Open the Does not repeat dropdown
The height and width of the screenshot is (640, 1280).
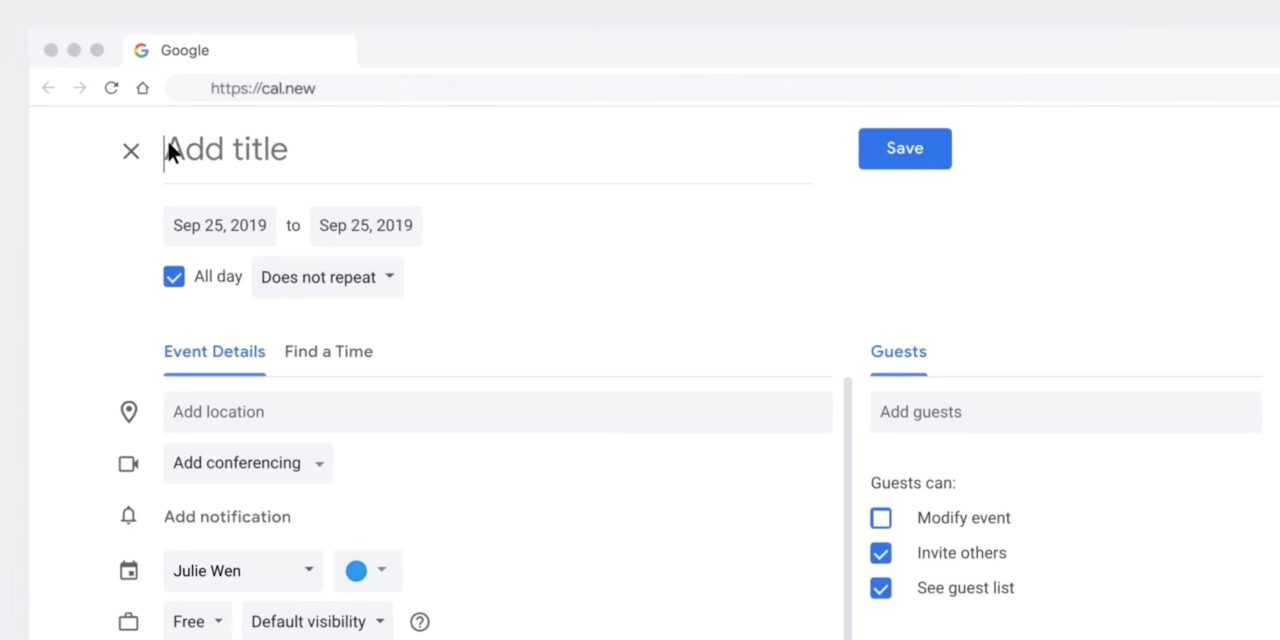click(327, 277)
